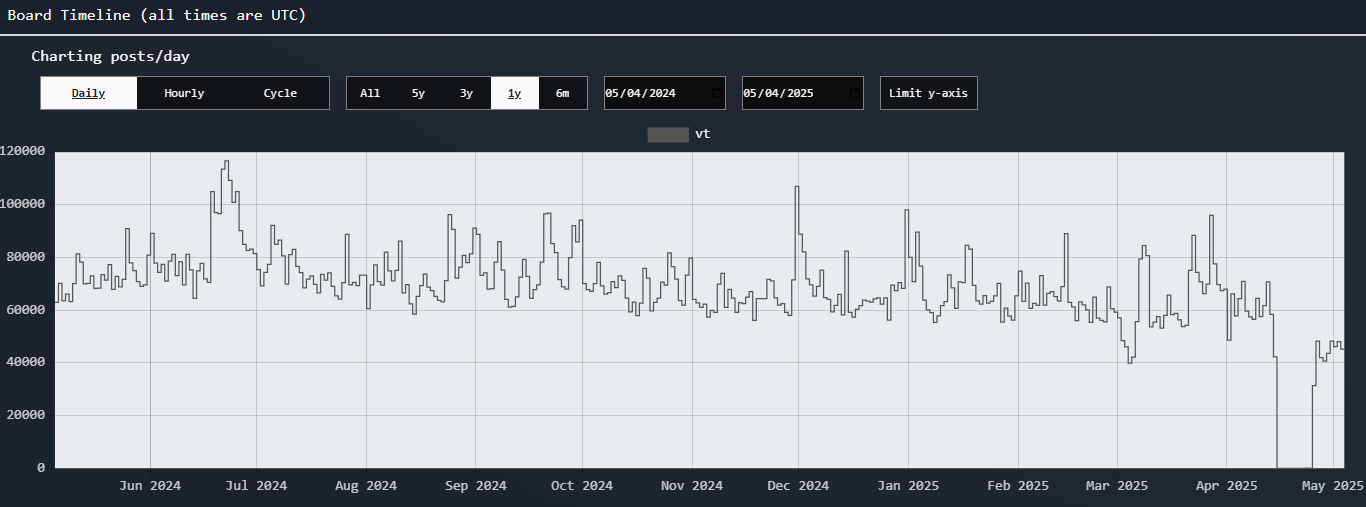
Task: Open calendar picker in 05/04/2024 date field
Action: pyautogui.click(x=715, y=93)
